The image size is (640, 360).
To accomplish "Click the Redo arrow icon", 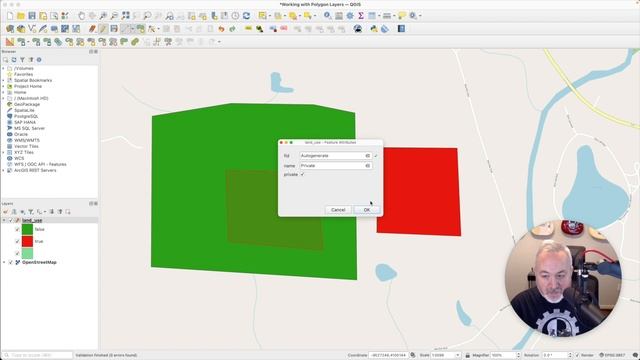I will click(x=232, y=29).
